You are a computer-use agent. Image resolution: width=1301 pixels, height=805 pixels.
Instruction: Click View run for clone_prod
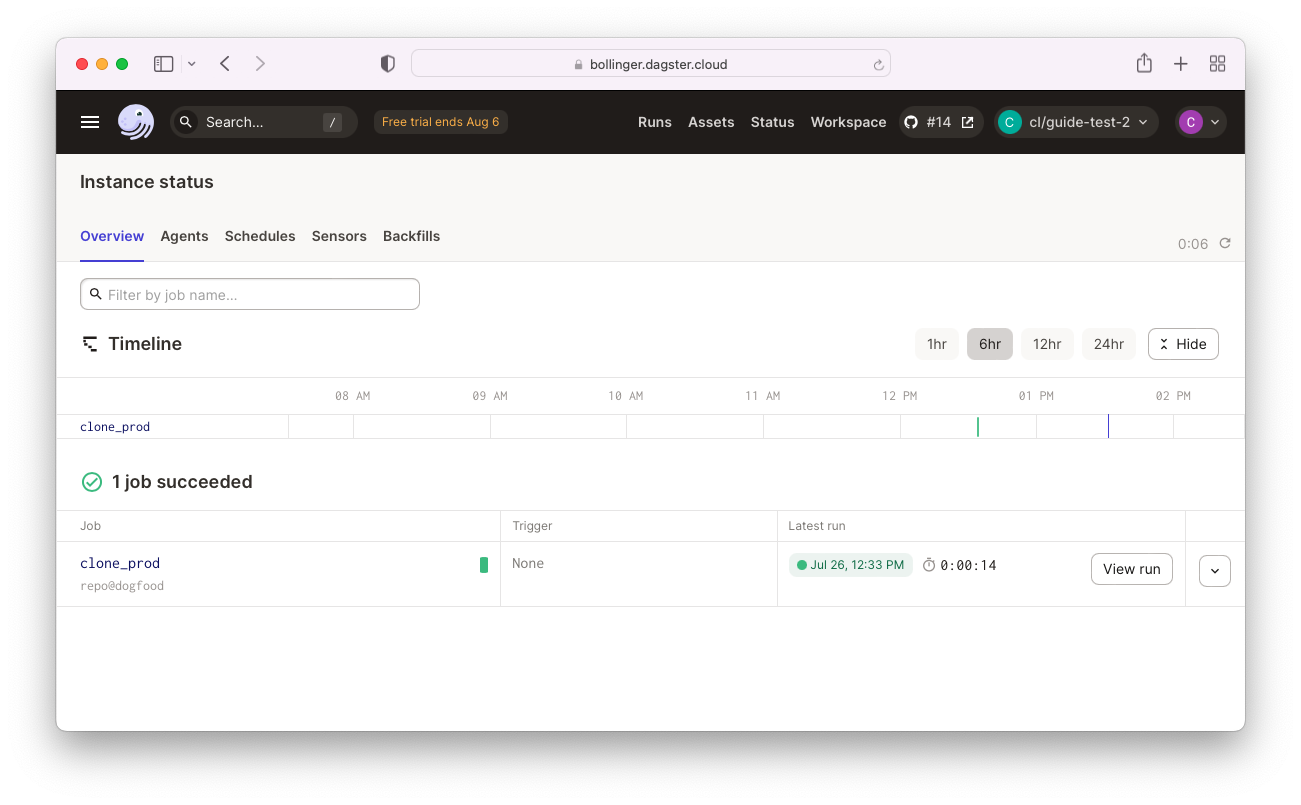click(1131, 568)
